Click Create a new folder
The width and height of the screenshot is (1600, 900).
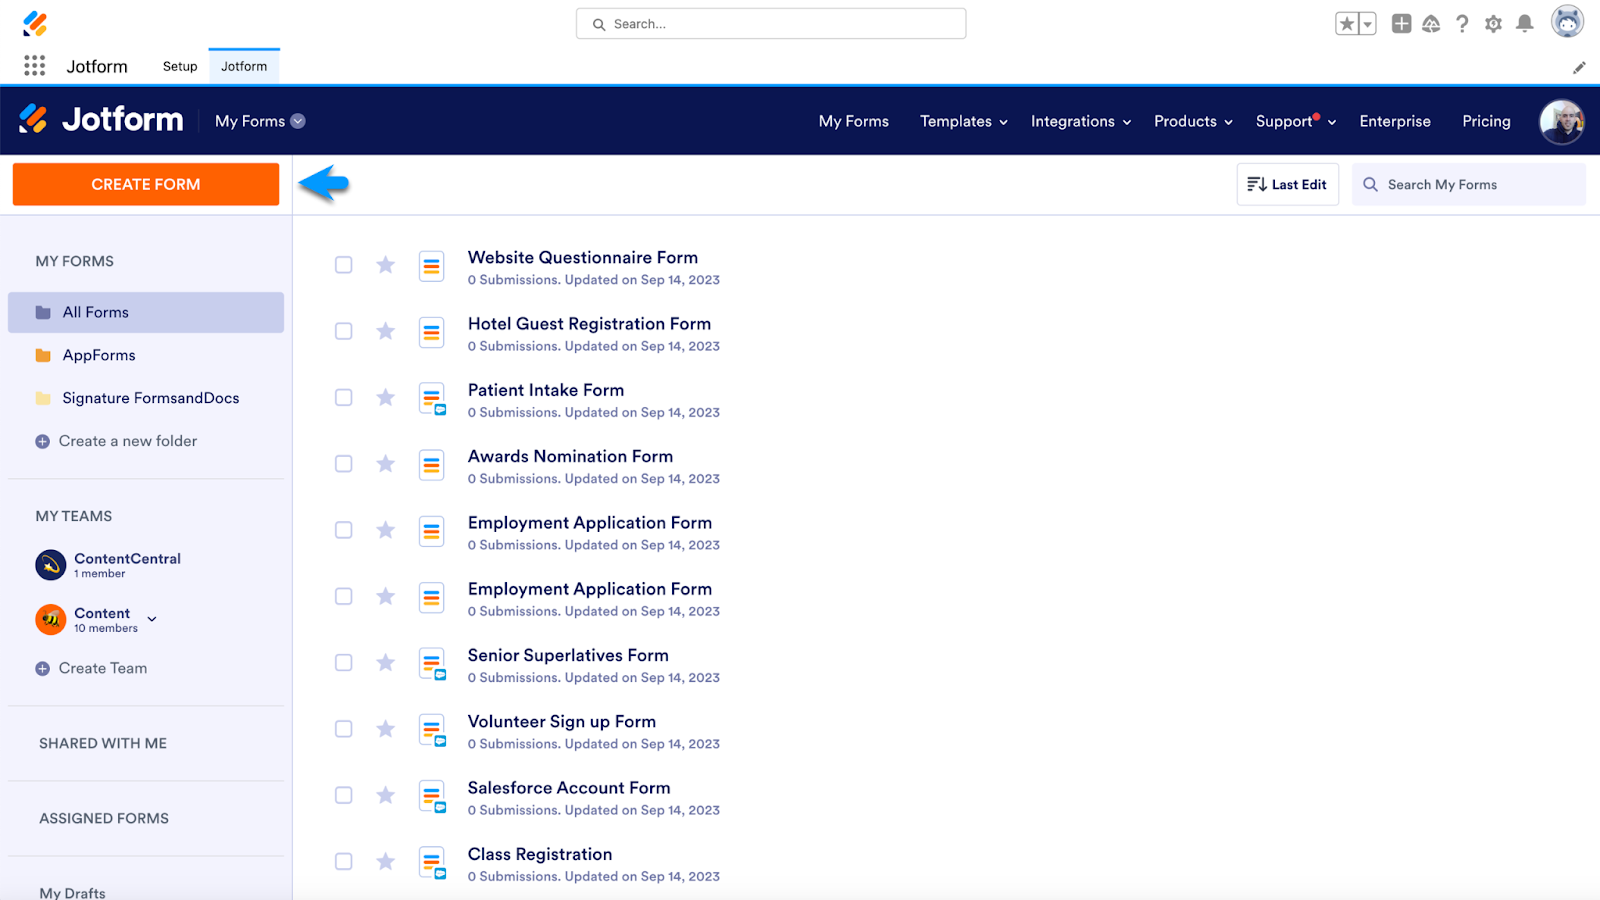coord(116,441)
